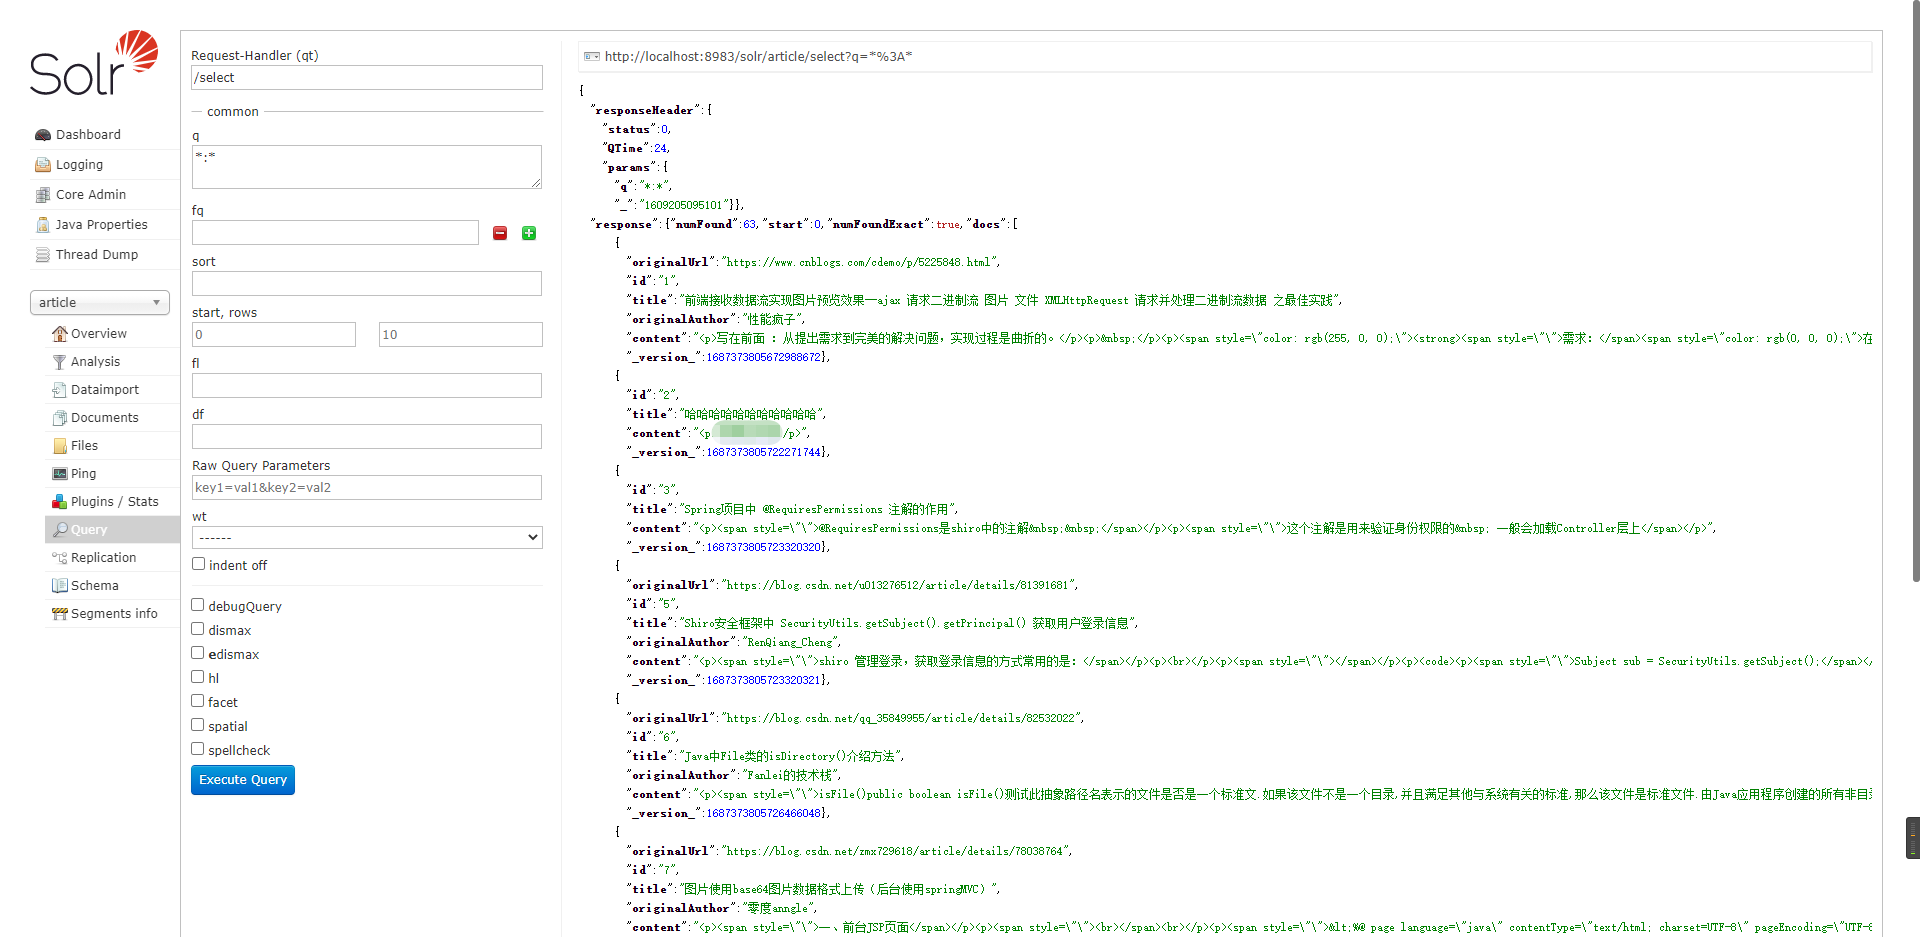Remove fq filter with red minus
The height and width of the screenshot is (937, 1920).
500,233
